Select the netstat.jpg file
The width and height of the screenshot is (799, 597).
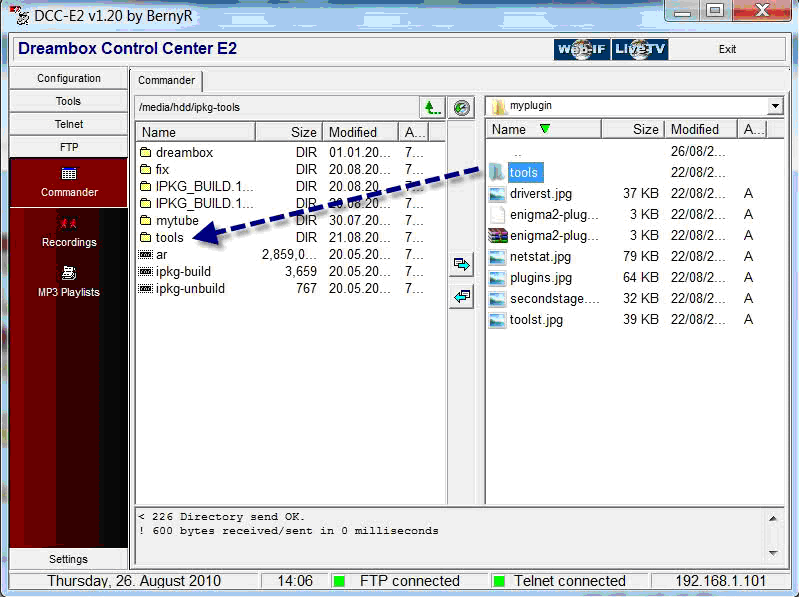[540, 257]
